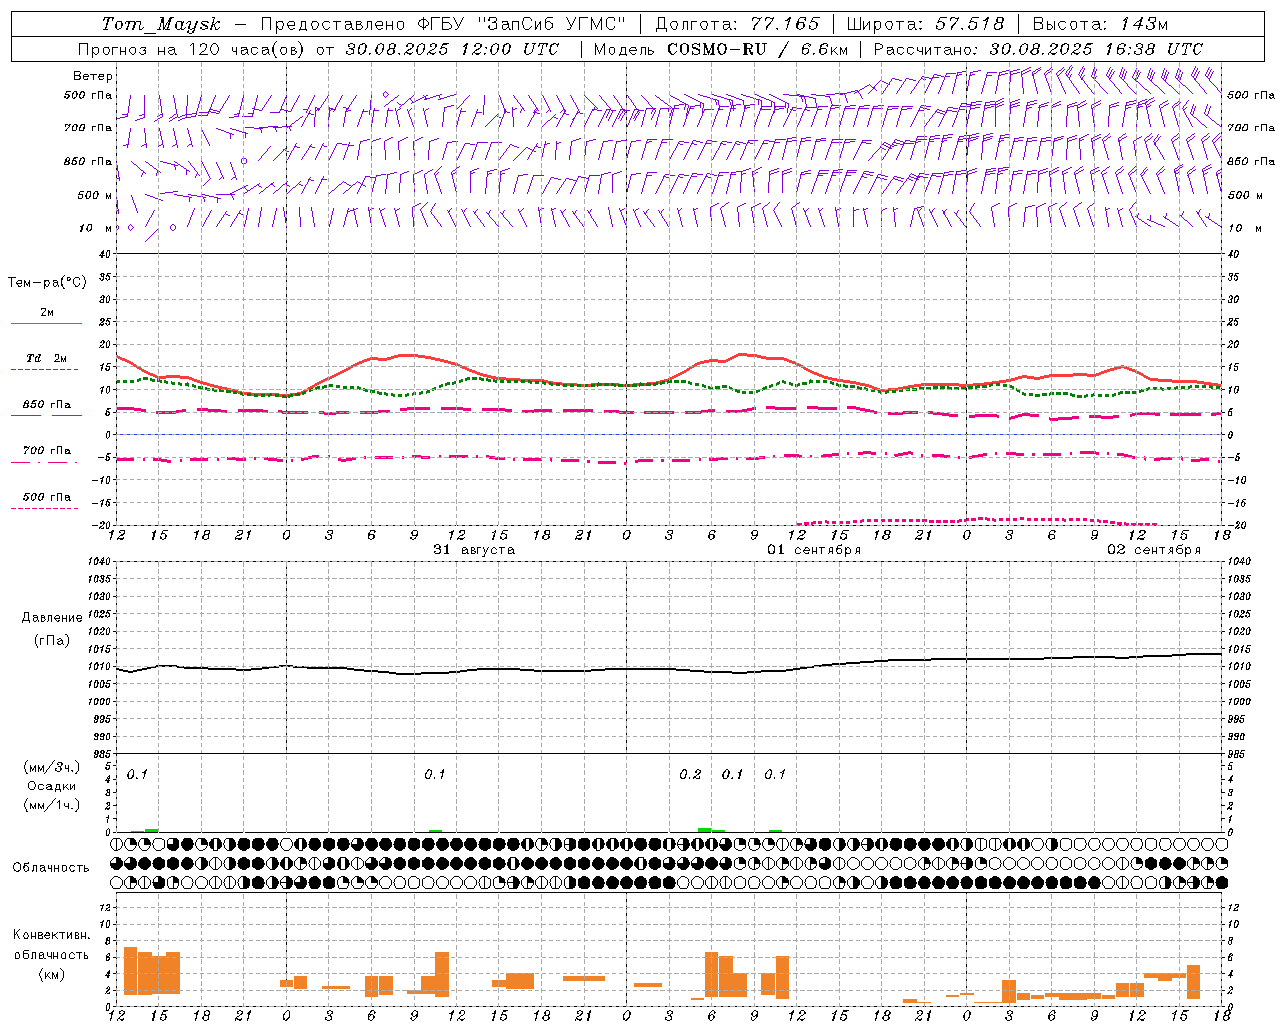Click the "0.2" precipitation amount value

(x=690, y=775)
